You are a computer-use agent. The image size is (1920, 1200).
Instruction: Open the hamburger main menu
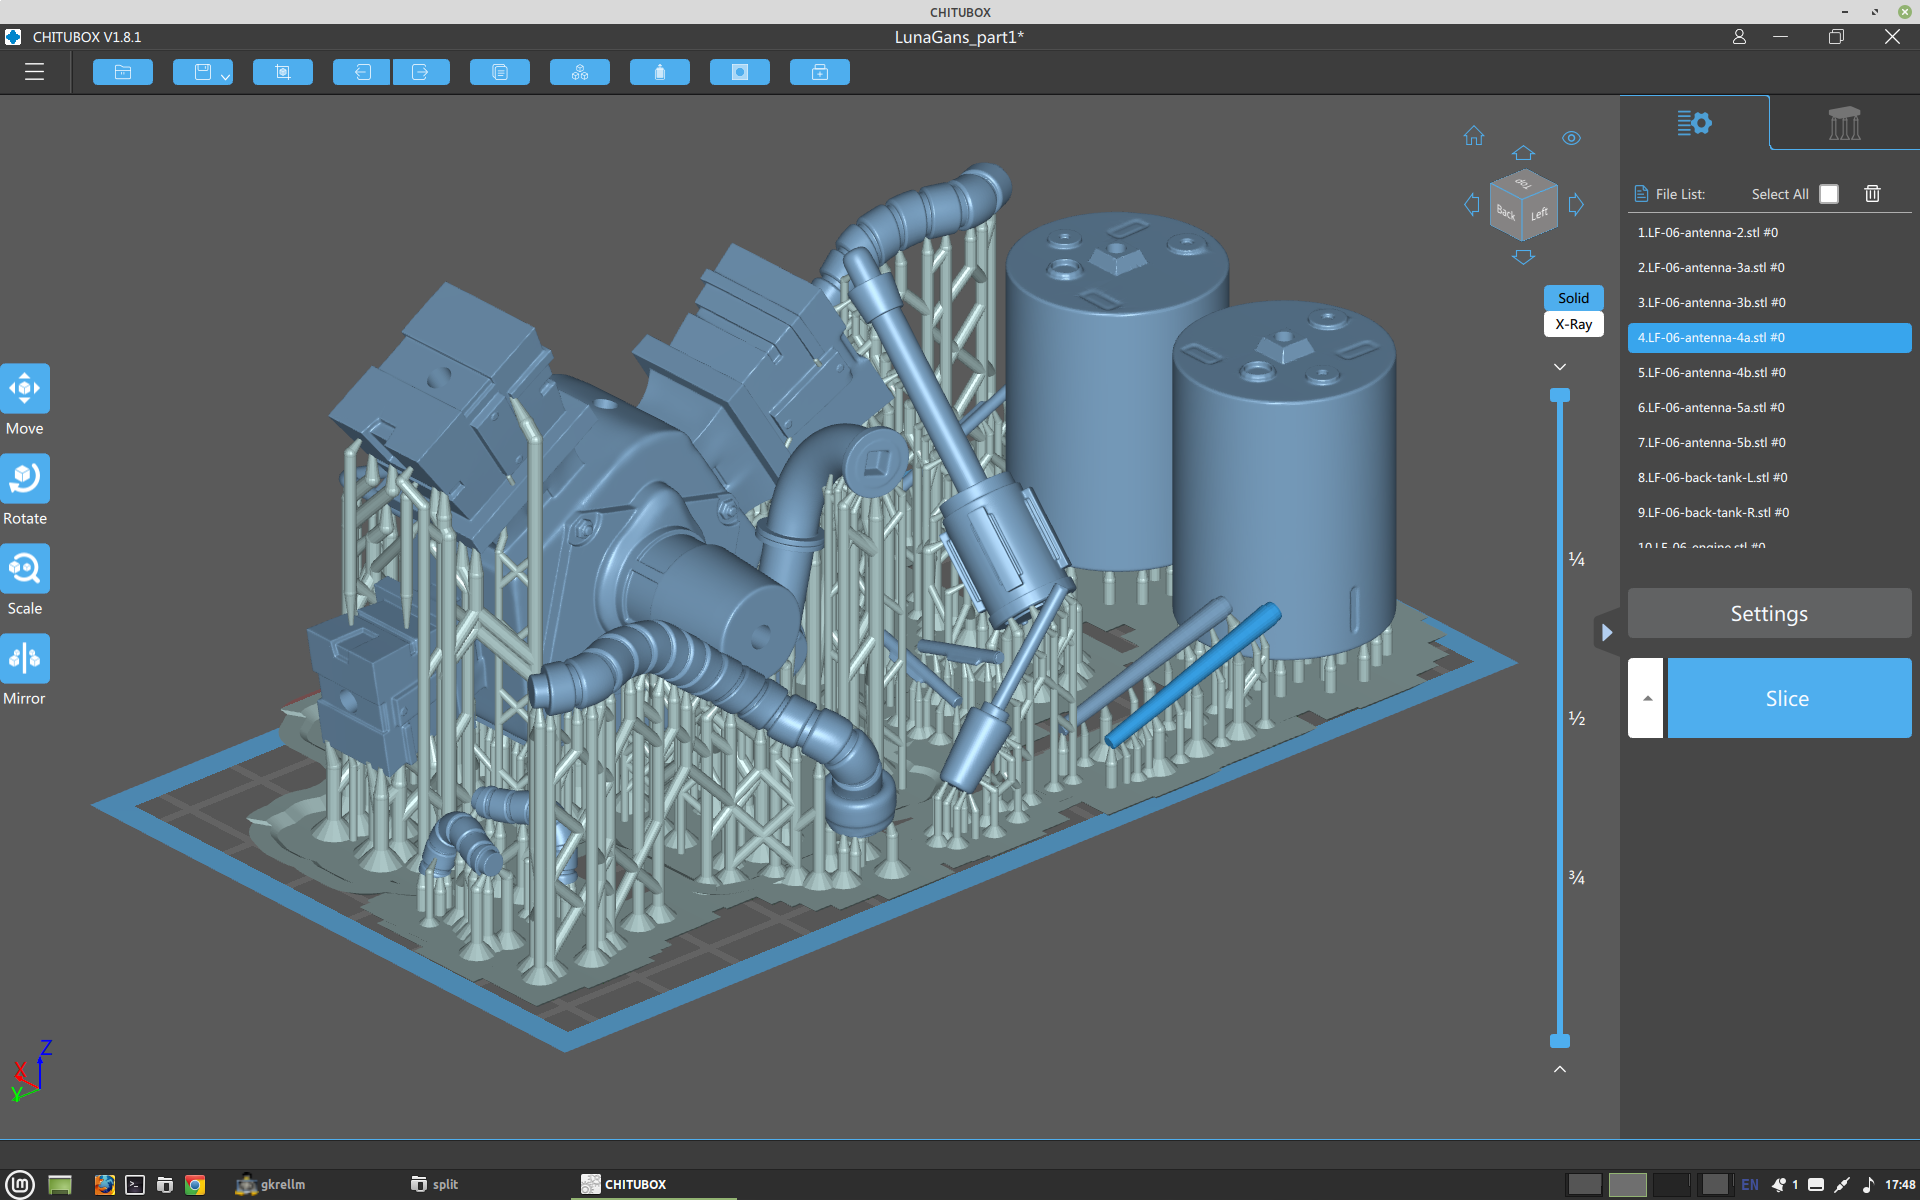(x=34, y=72)
